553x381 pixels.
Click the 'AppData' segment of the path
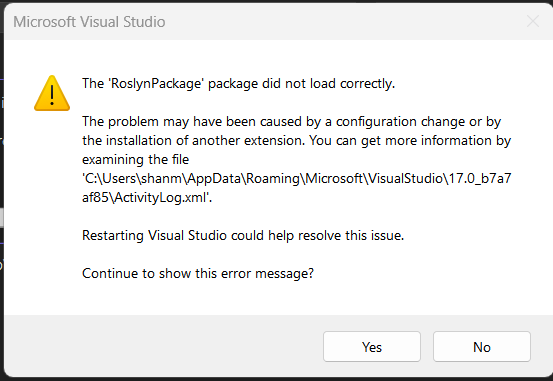(214, 179)
